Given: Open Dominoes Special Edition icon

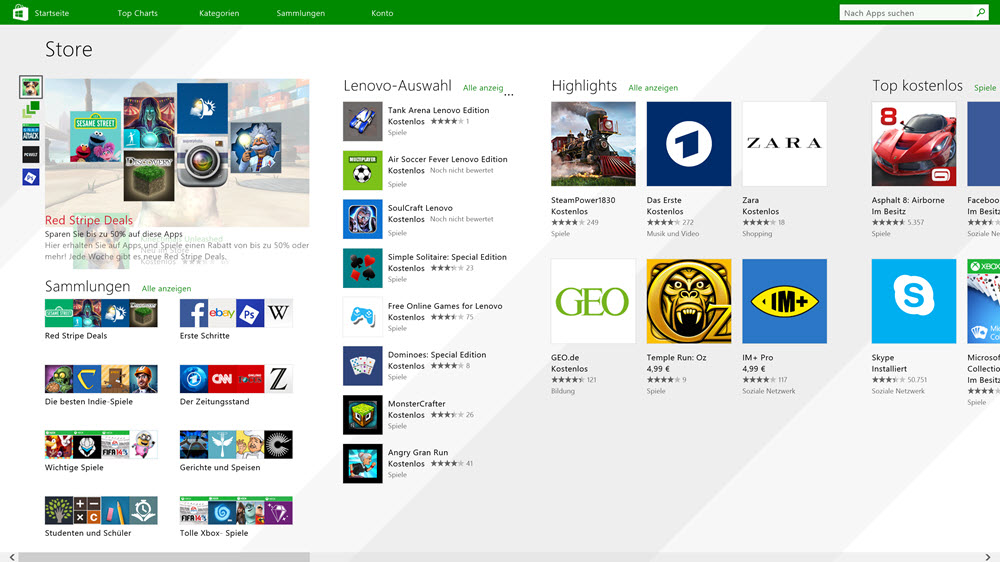Looking at the screenshot, I should [362, 366].
